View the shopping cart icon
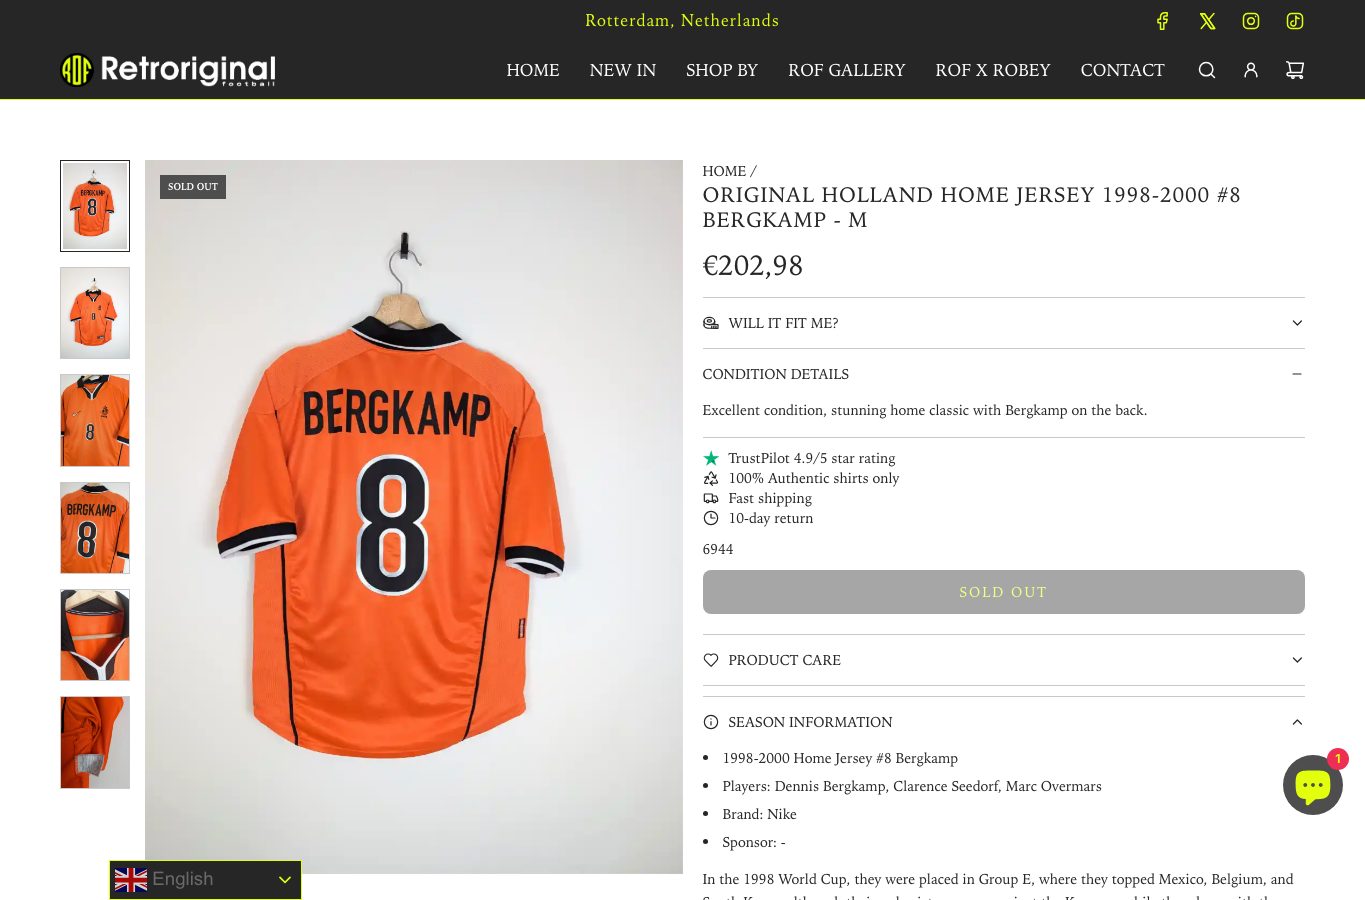Screen dimensions: 1365x900 tap(1295, 70)
